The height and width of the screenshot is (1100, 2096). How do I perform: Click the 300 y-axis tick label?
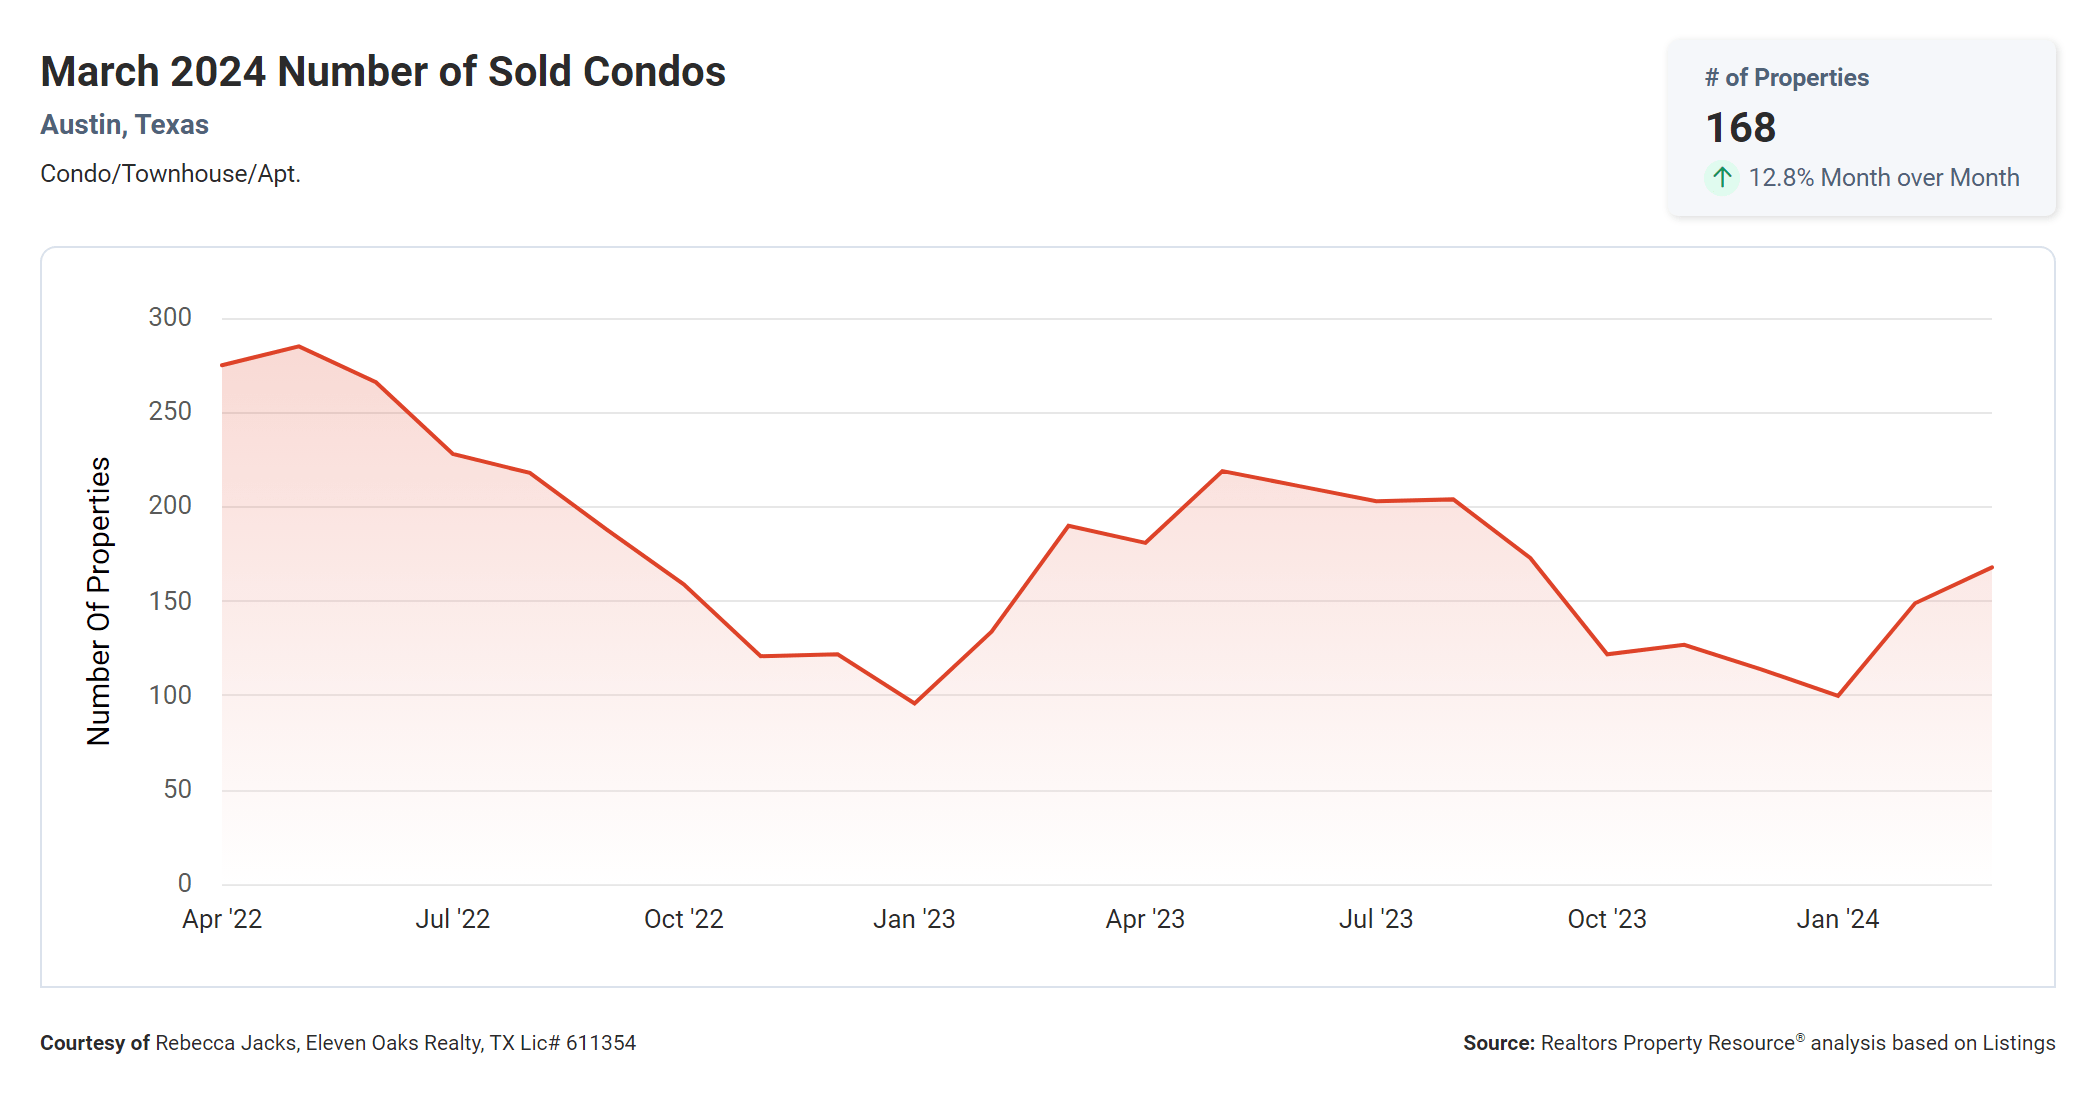click(x=170, y=318)
